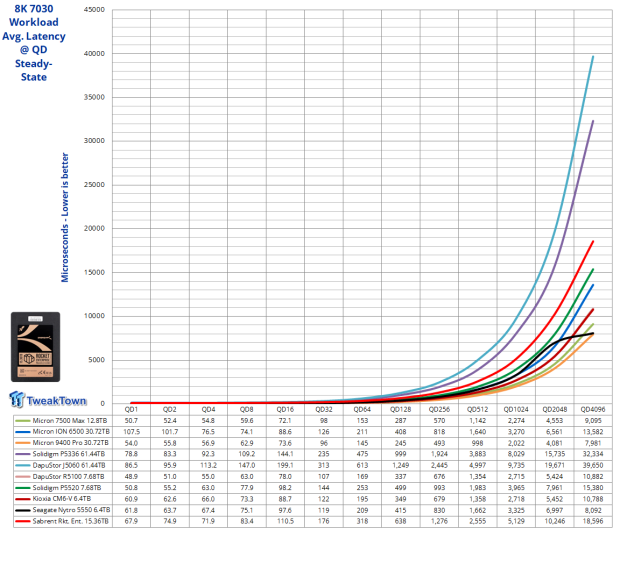Click the QD2048 column header
Viewport: 620px width, 568px height.
555,409
